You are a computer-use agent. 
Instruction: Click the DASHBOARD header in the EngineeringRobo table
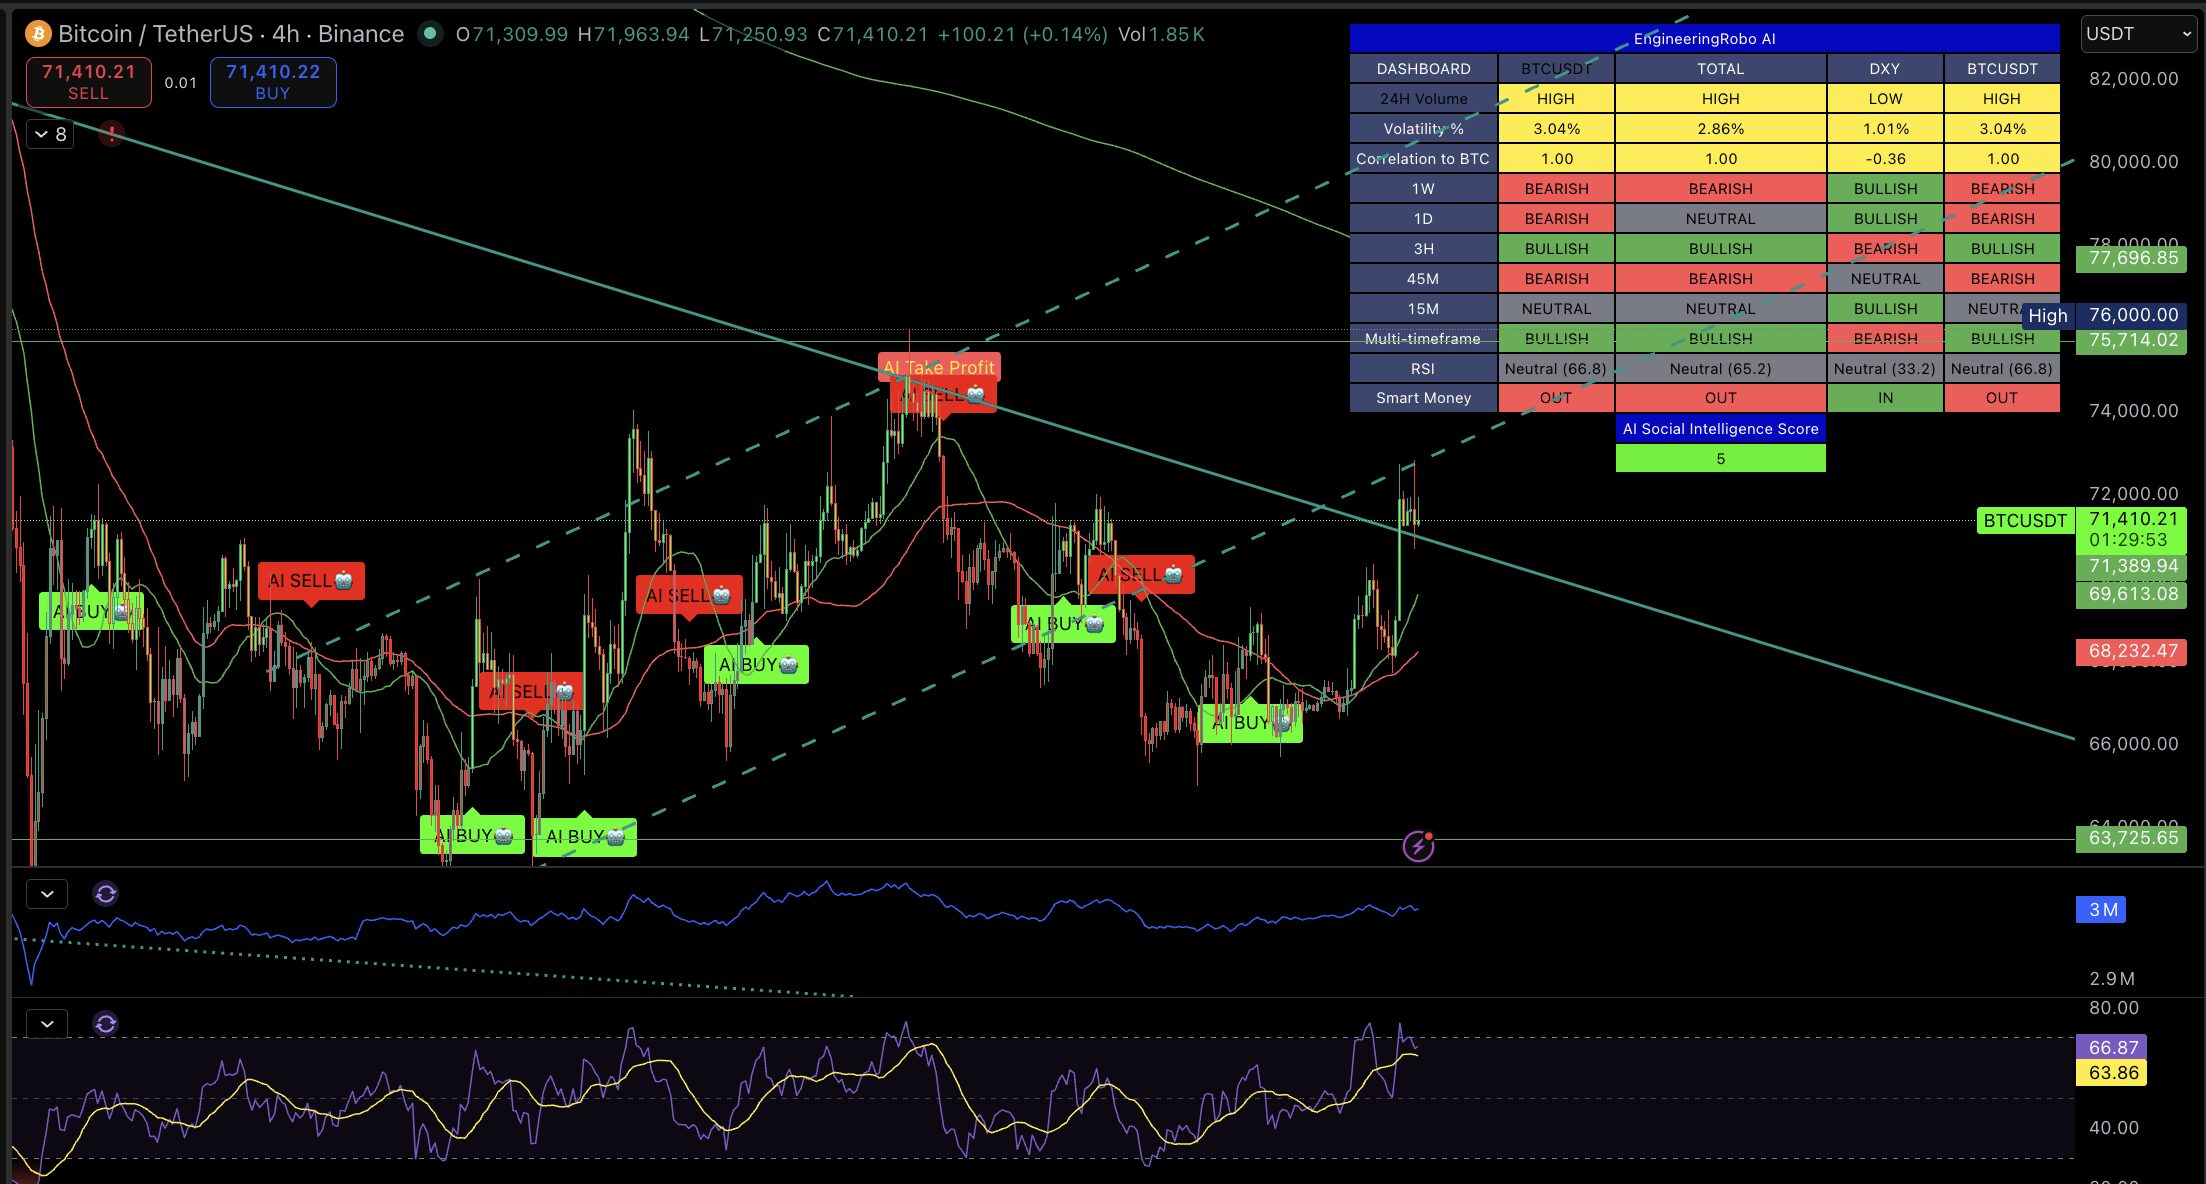(1422, 68)
